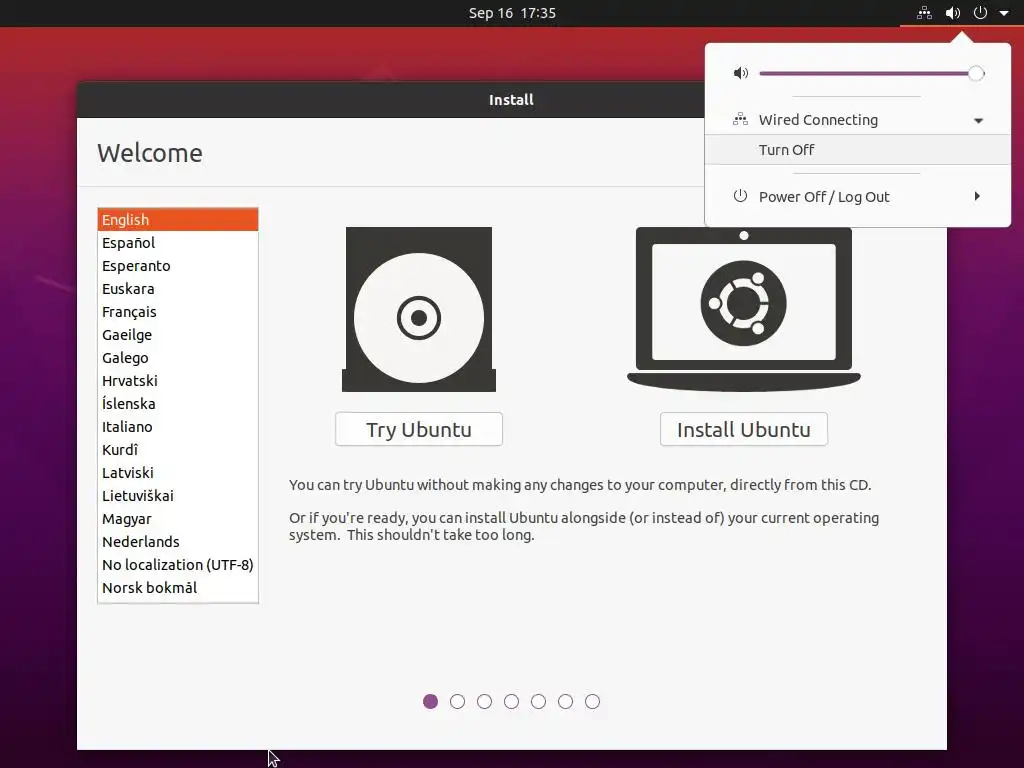Screen dimensions: 1024x768
Task: Select Hrvatski in the language list
Action: [x=178, y=381]
